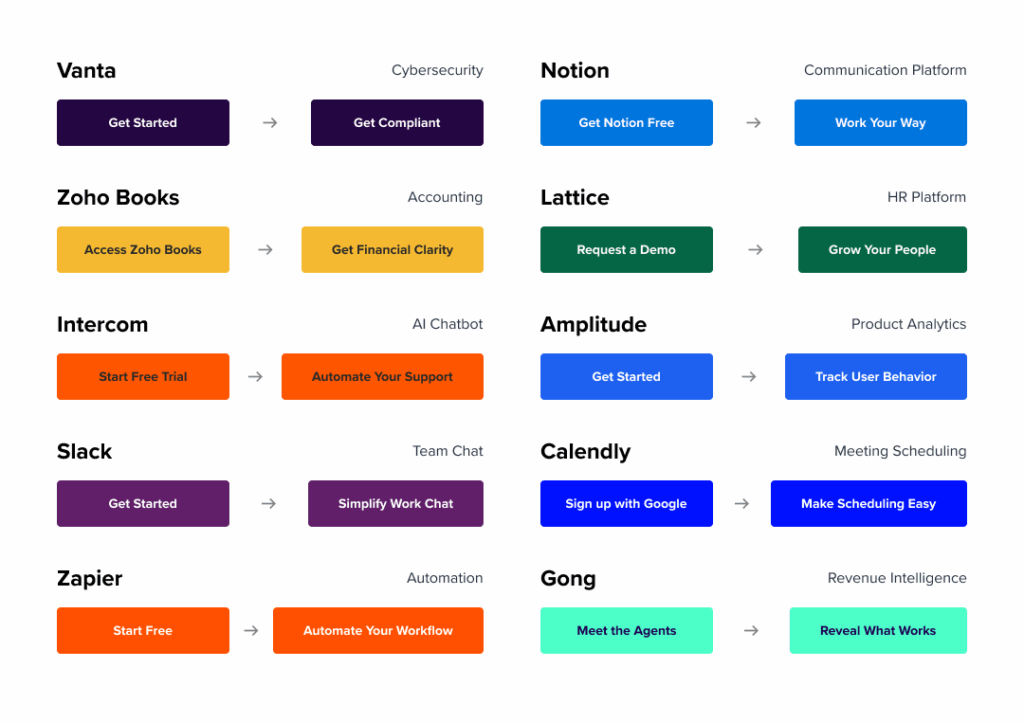
Task: Click the green Grow Your People button
Action: 882,250
